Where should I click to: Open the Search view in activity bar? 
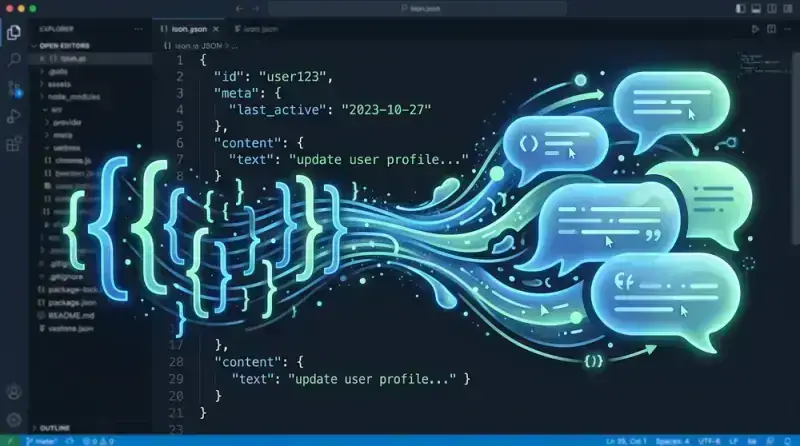point(14,60)
